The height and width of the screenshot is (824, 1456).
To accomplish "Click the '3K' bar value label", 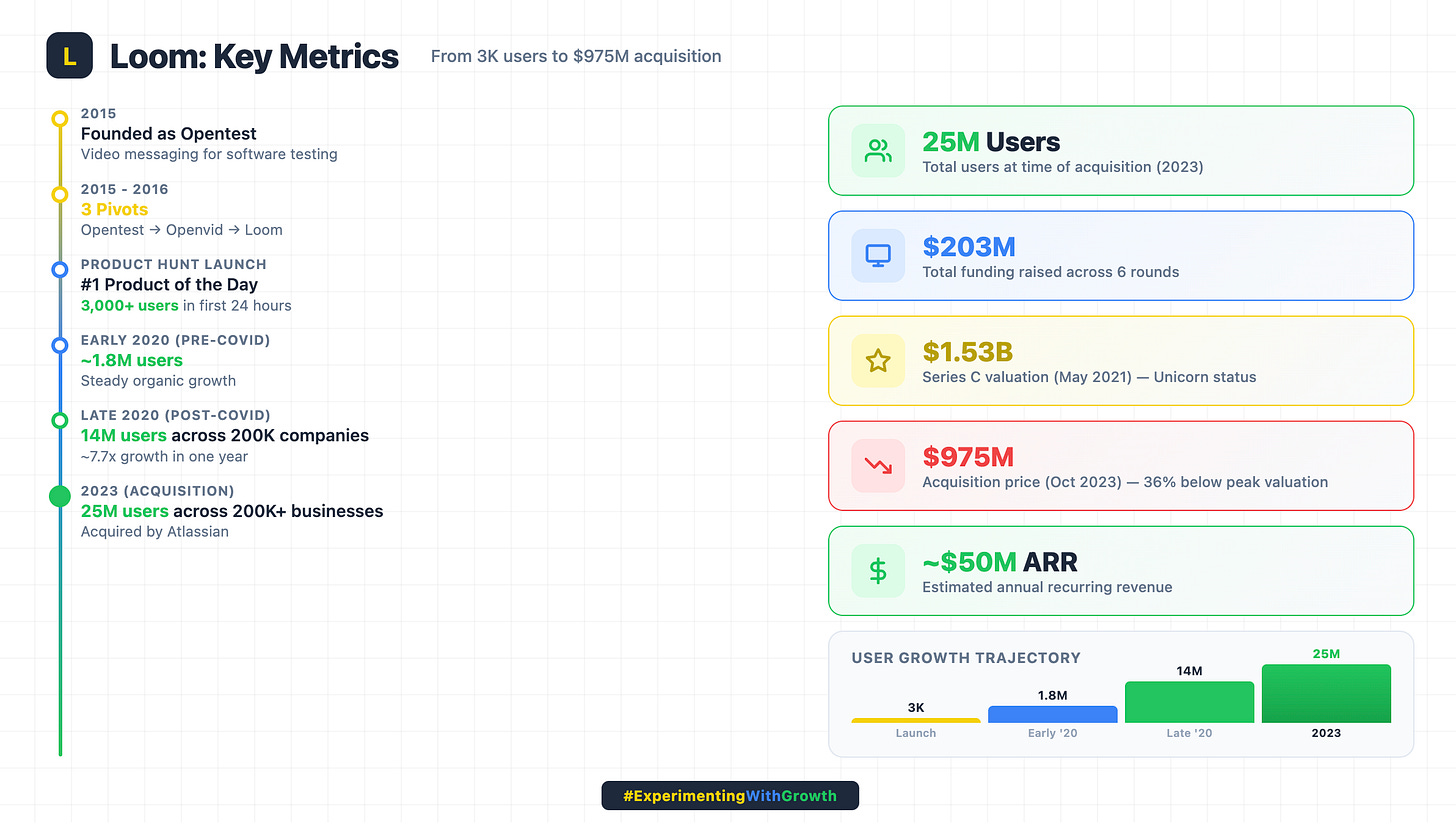I will (x=916, y=707).
